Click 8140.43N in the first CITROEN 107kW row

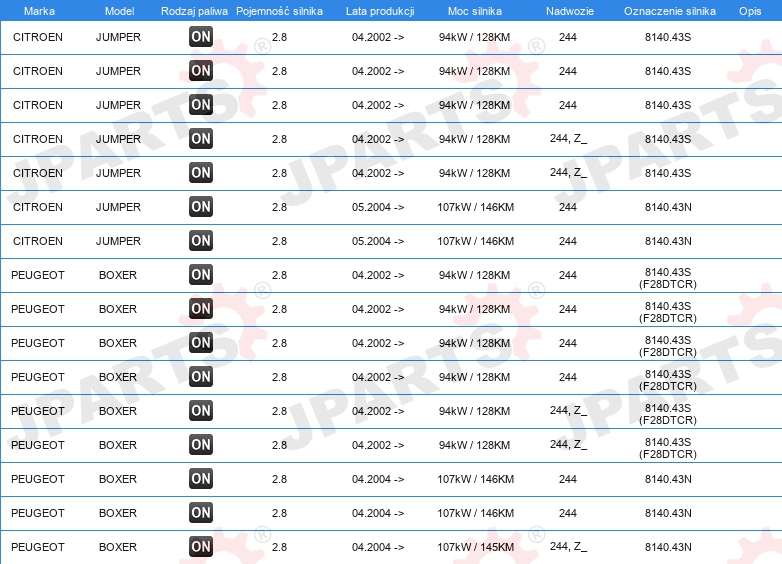pyautogui.click(x=668, y=207)
